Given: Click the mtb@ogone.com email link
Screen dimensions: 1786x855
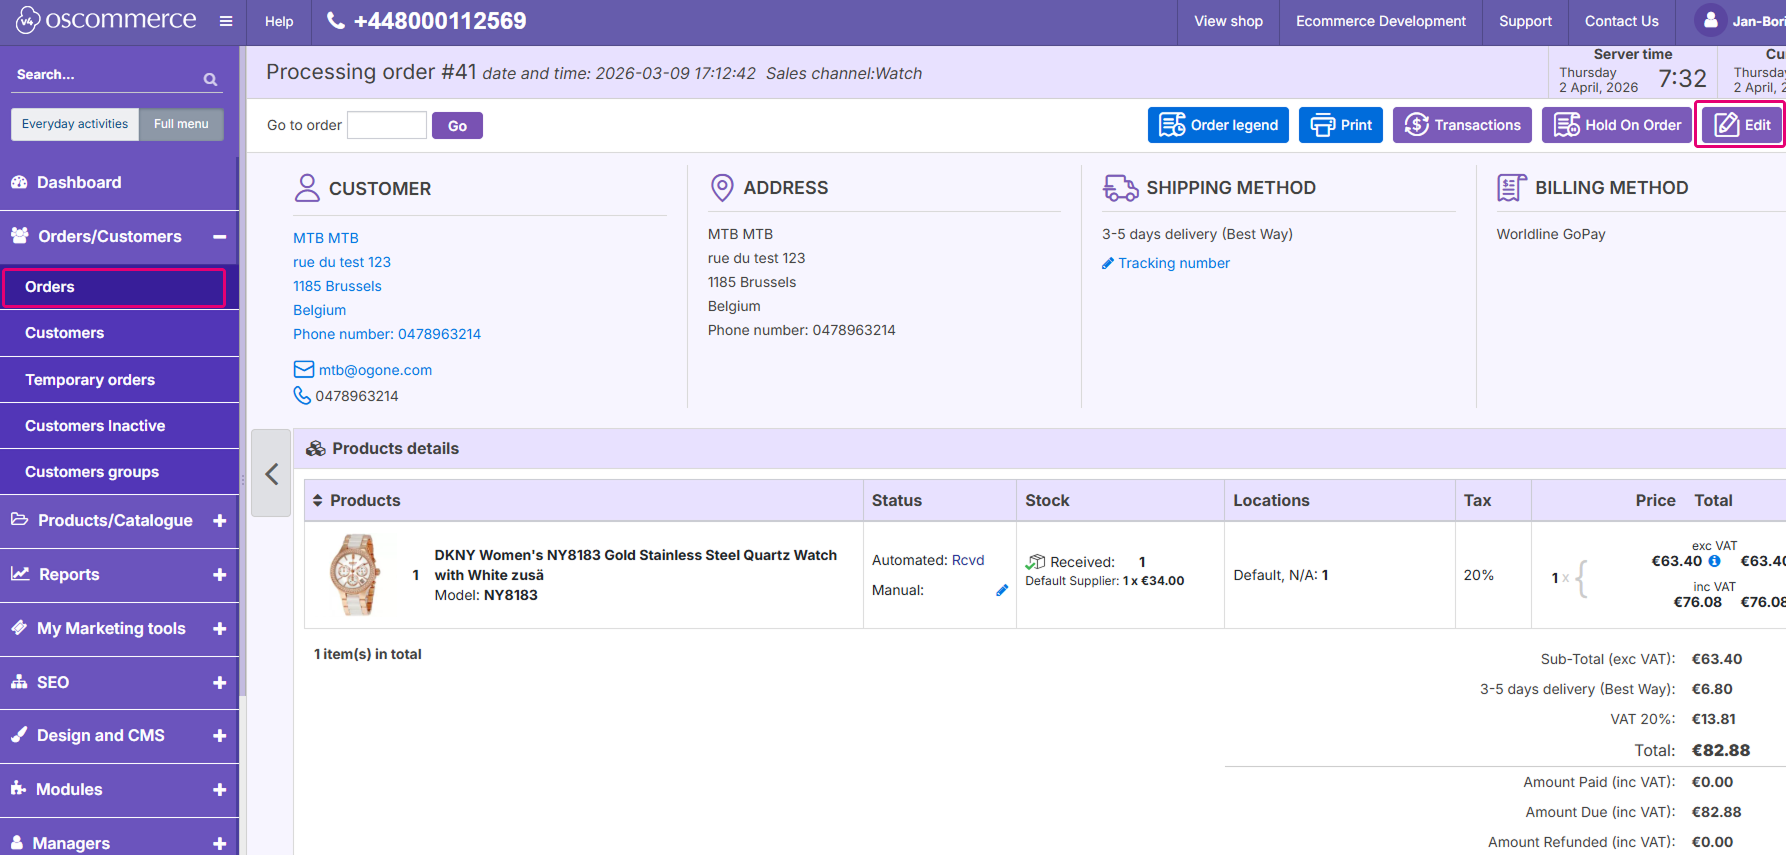Looking at the screenshot, I should pos(375,370).
